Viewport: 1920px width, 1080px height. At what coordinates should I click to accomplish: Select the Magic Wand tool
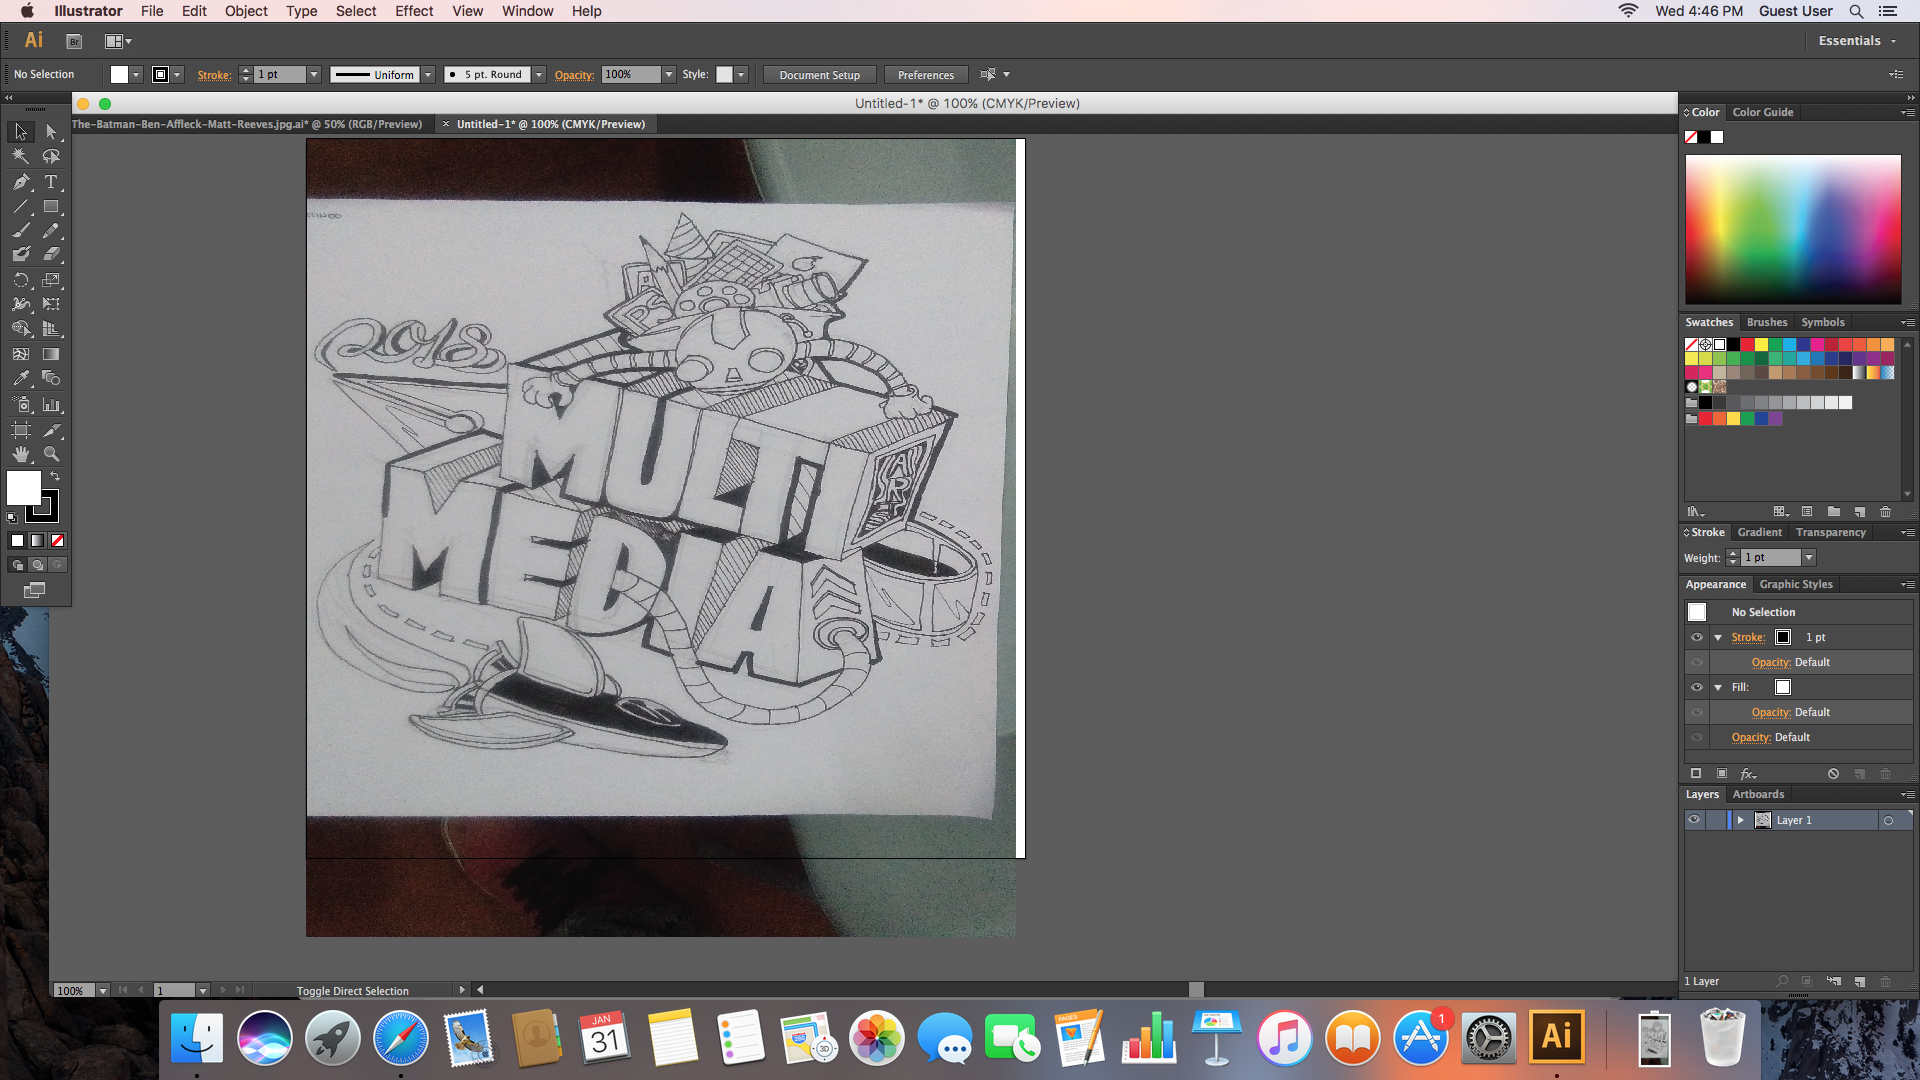click(x=20, y=157)
